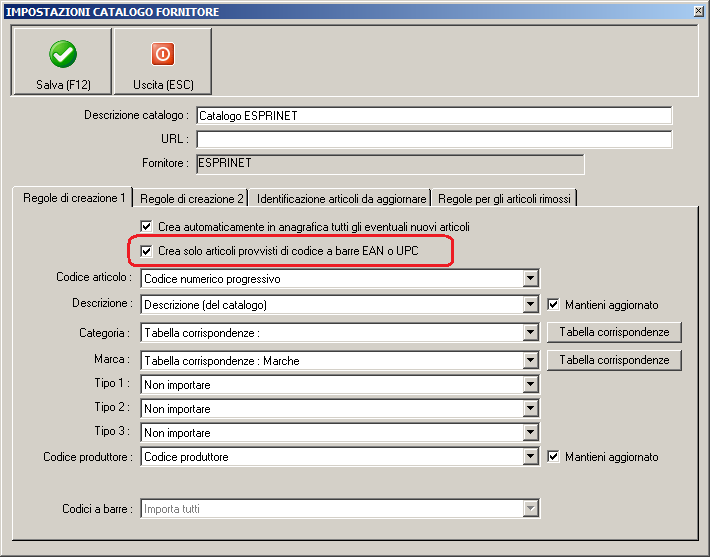Click the Fornitore ESPRINET field
The width and height of the screenshot is (710, 557).
(x=390, y=163)
